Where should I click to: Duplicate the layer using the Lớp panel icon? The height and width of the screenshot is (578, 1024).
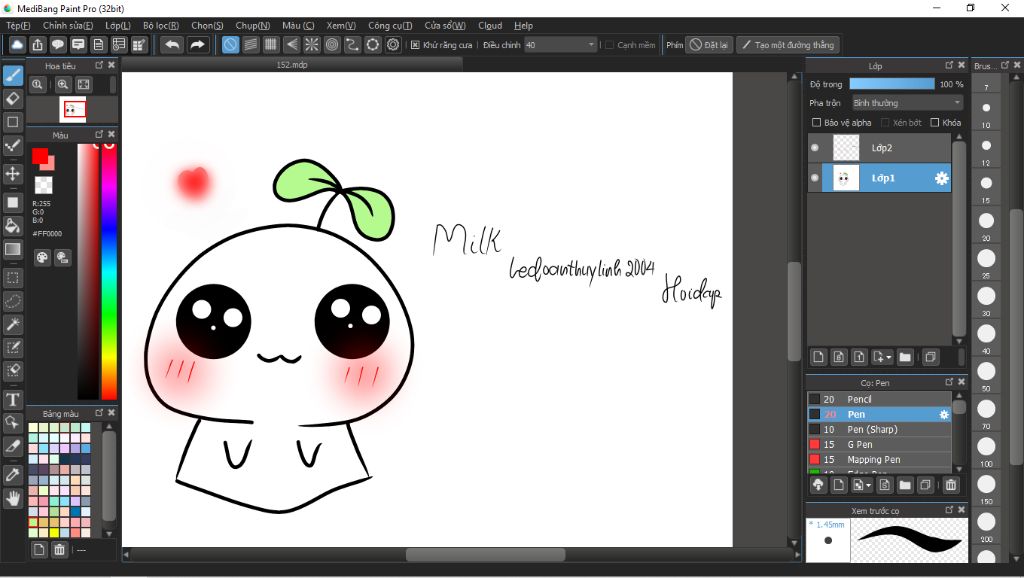[x=930, y=357]
